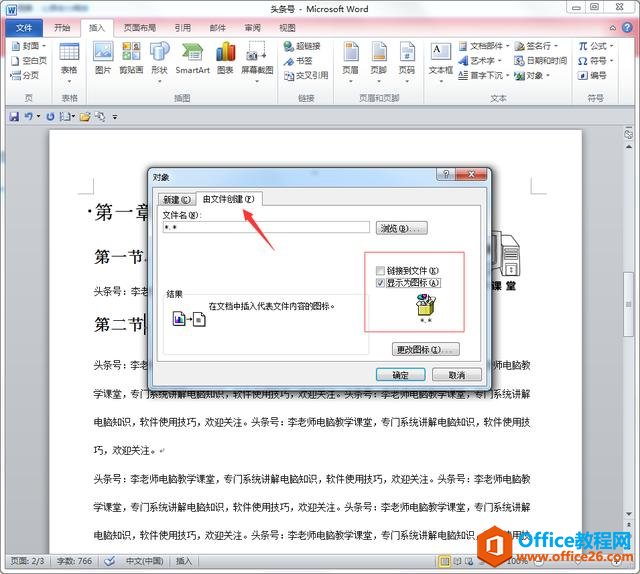
Task: Open Customize Quick Access Toolbar dropdown
Action: [x=115, y=117]
